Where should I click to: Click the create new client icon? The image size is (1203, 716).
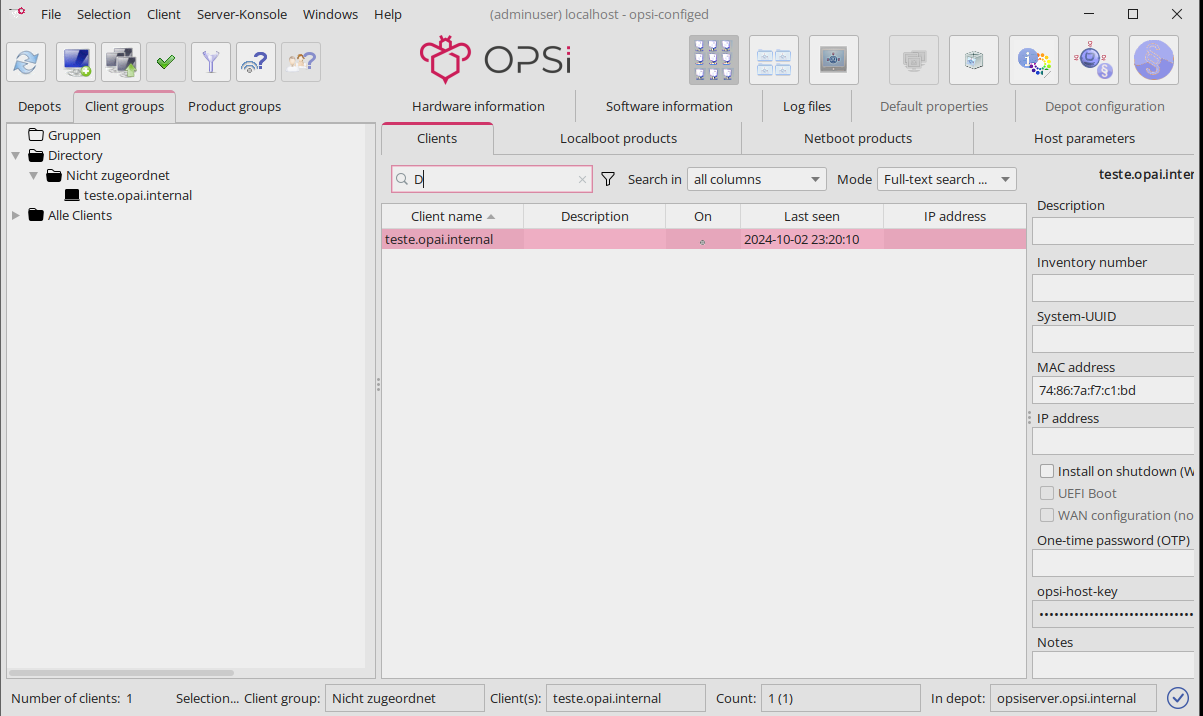[x=76, y=62]
